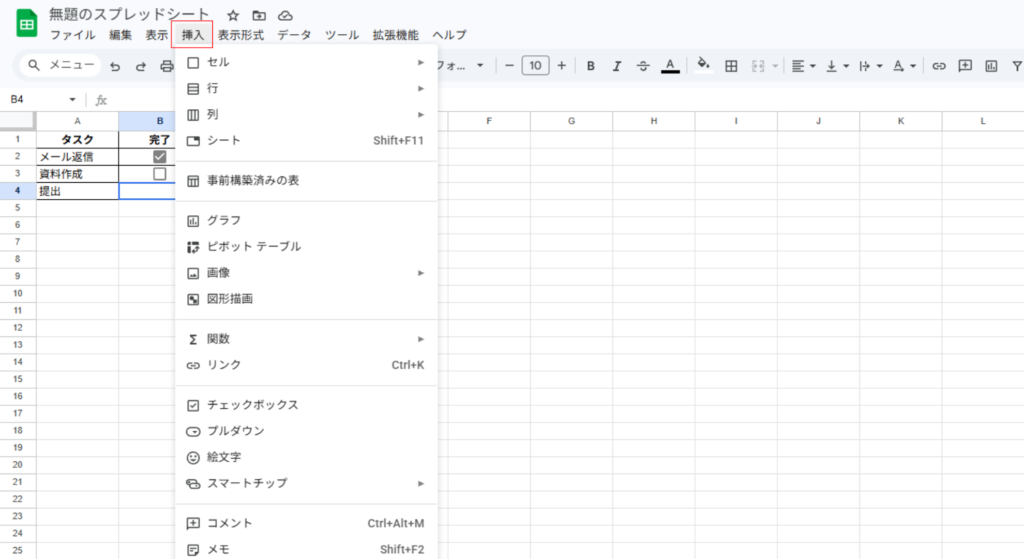The width and height of the screenshot is (1024, 559).
Task: Toggle strikethrough formatting
Action: pos(643,66)
